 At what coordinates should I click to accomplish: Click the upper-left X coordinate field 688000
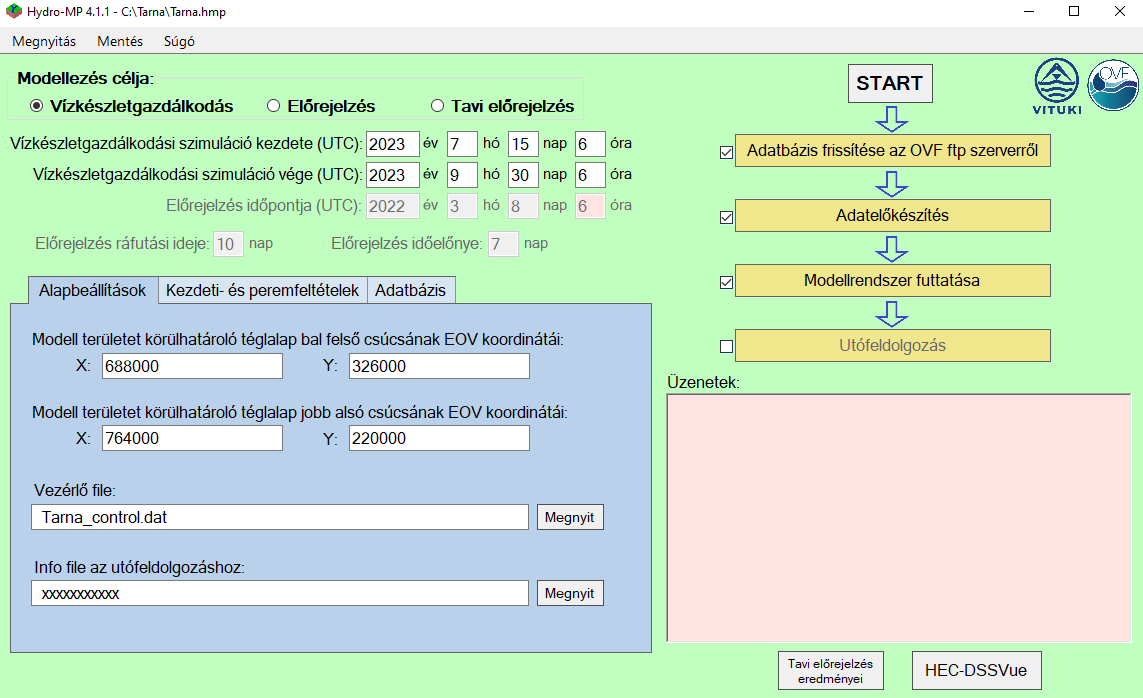point(192,367)
